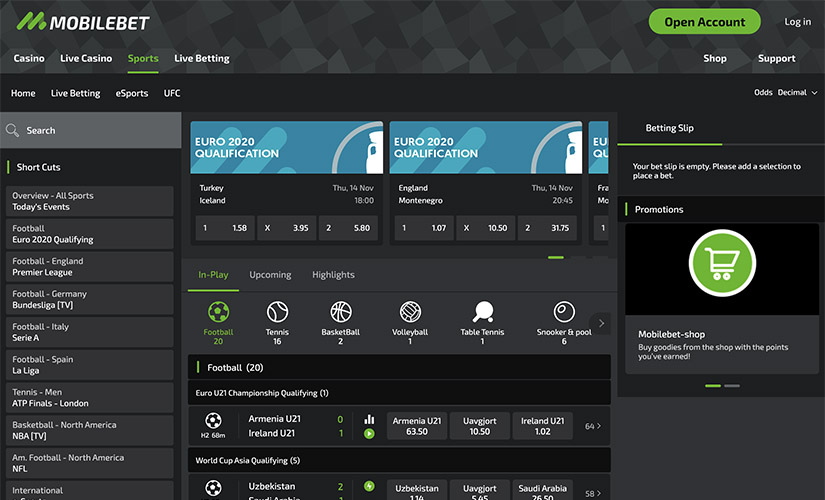The width and height of the screenshot is (825, 500).
Task: Click the Mobilebet logo
Action: 83,22
